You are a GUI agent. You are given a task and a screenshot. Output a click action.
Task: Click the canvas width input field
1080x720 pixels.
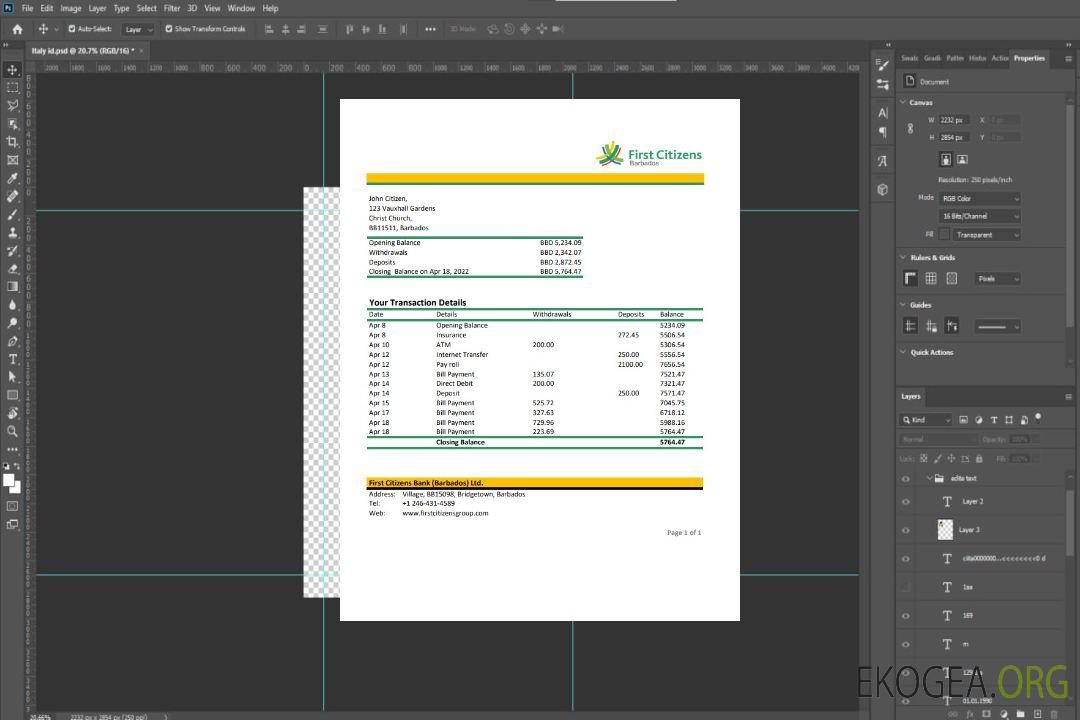tap(953, 120)
